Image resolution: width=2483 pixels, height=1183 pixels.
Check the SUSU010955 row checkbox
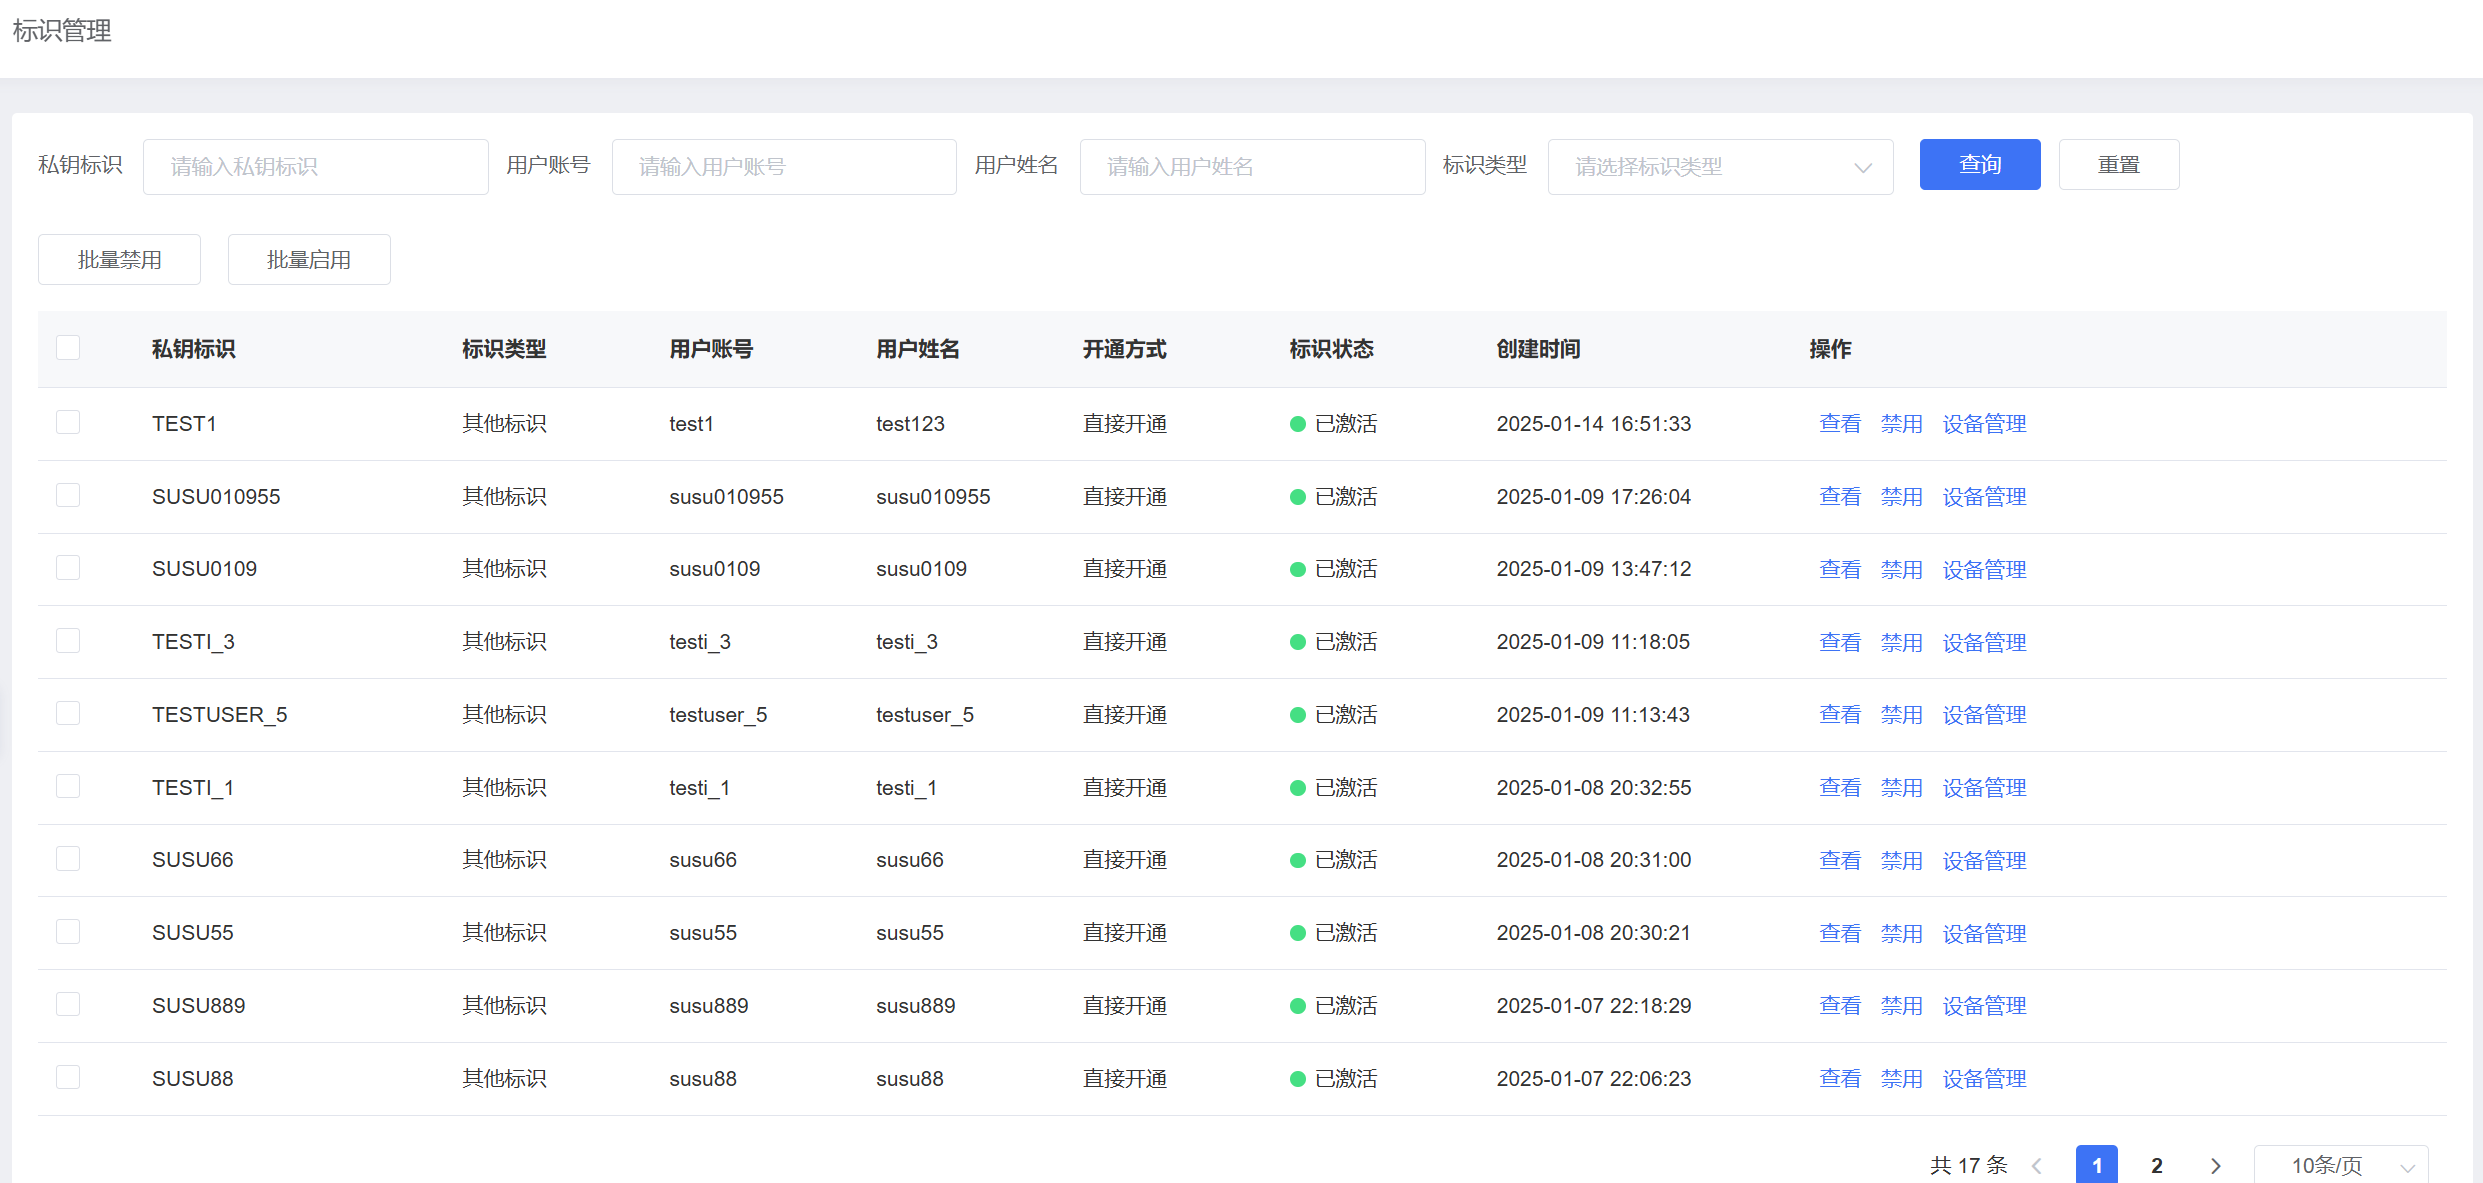pyautogui.click(x=68, y=495)
